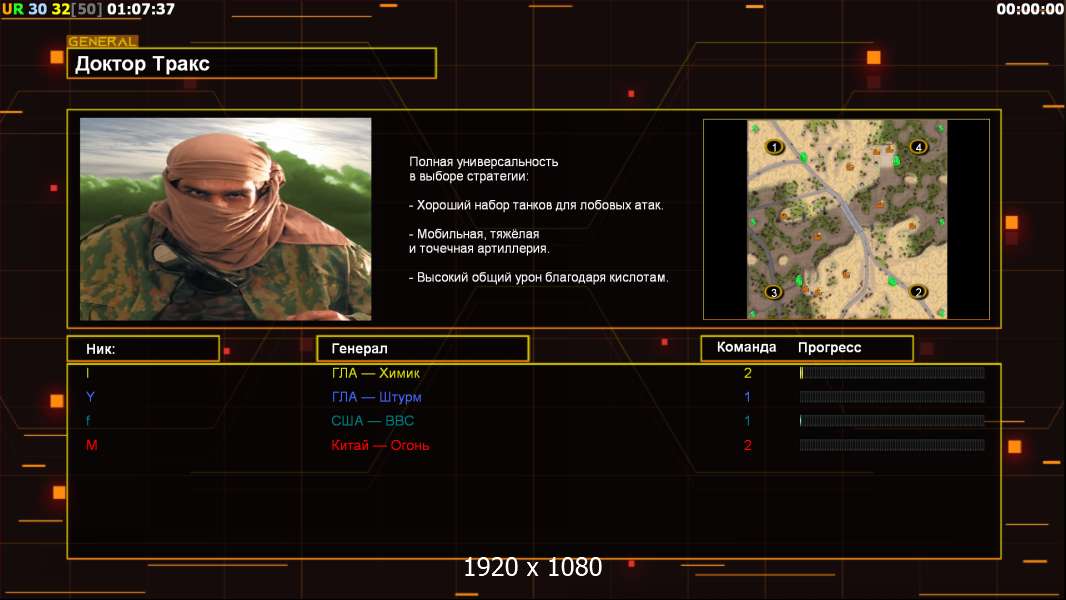Click the desert map preview center
The width and height of the screenshot is (1066, 600).
tap(846, 219)
